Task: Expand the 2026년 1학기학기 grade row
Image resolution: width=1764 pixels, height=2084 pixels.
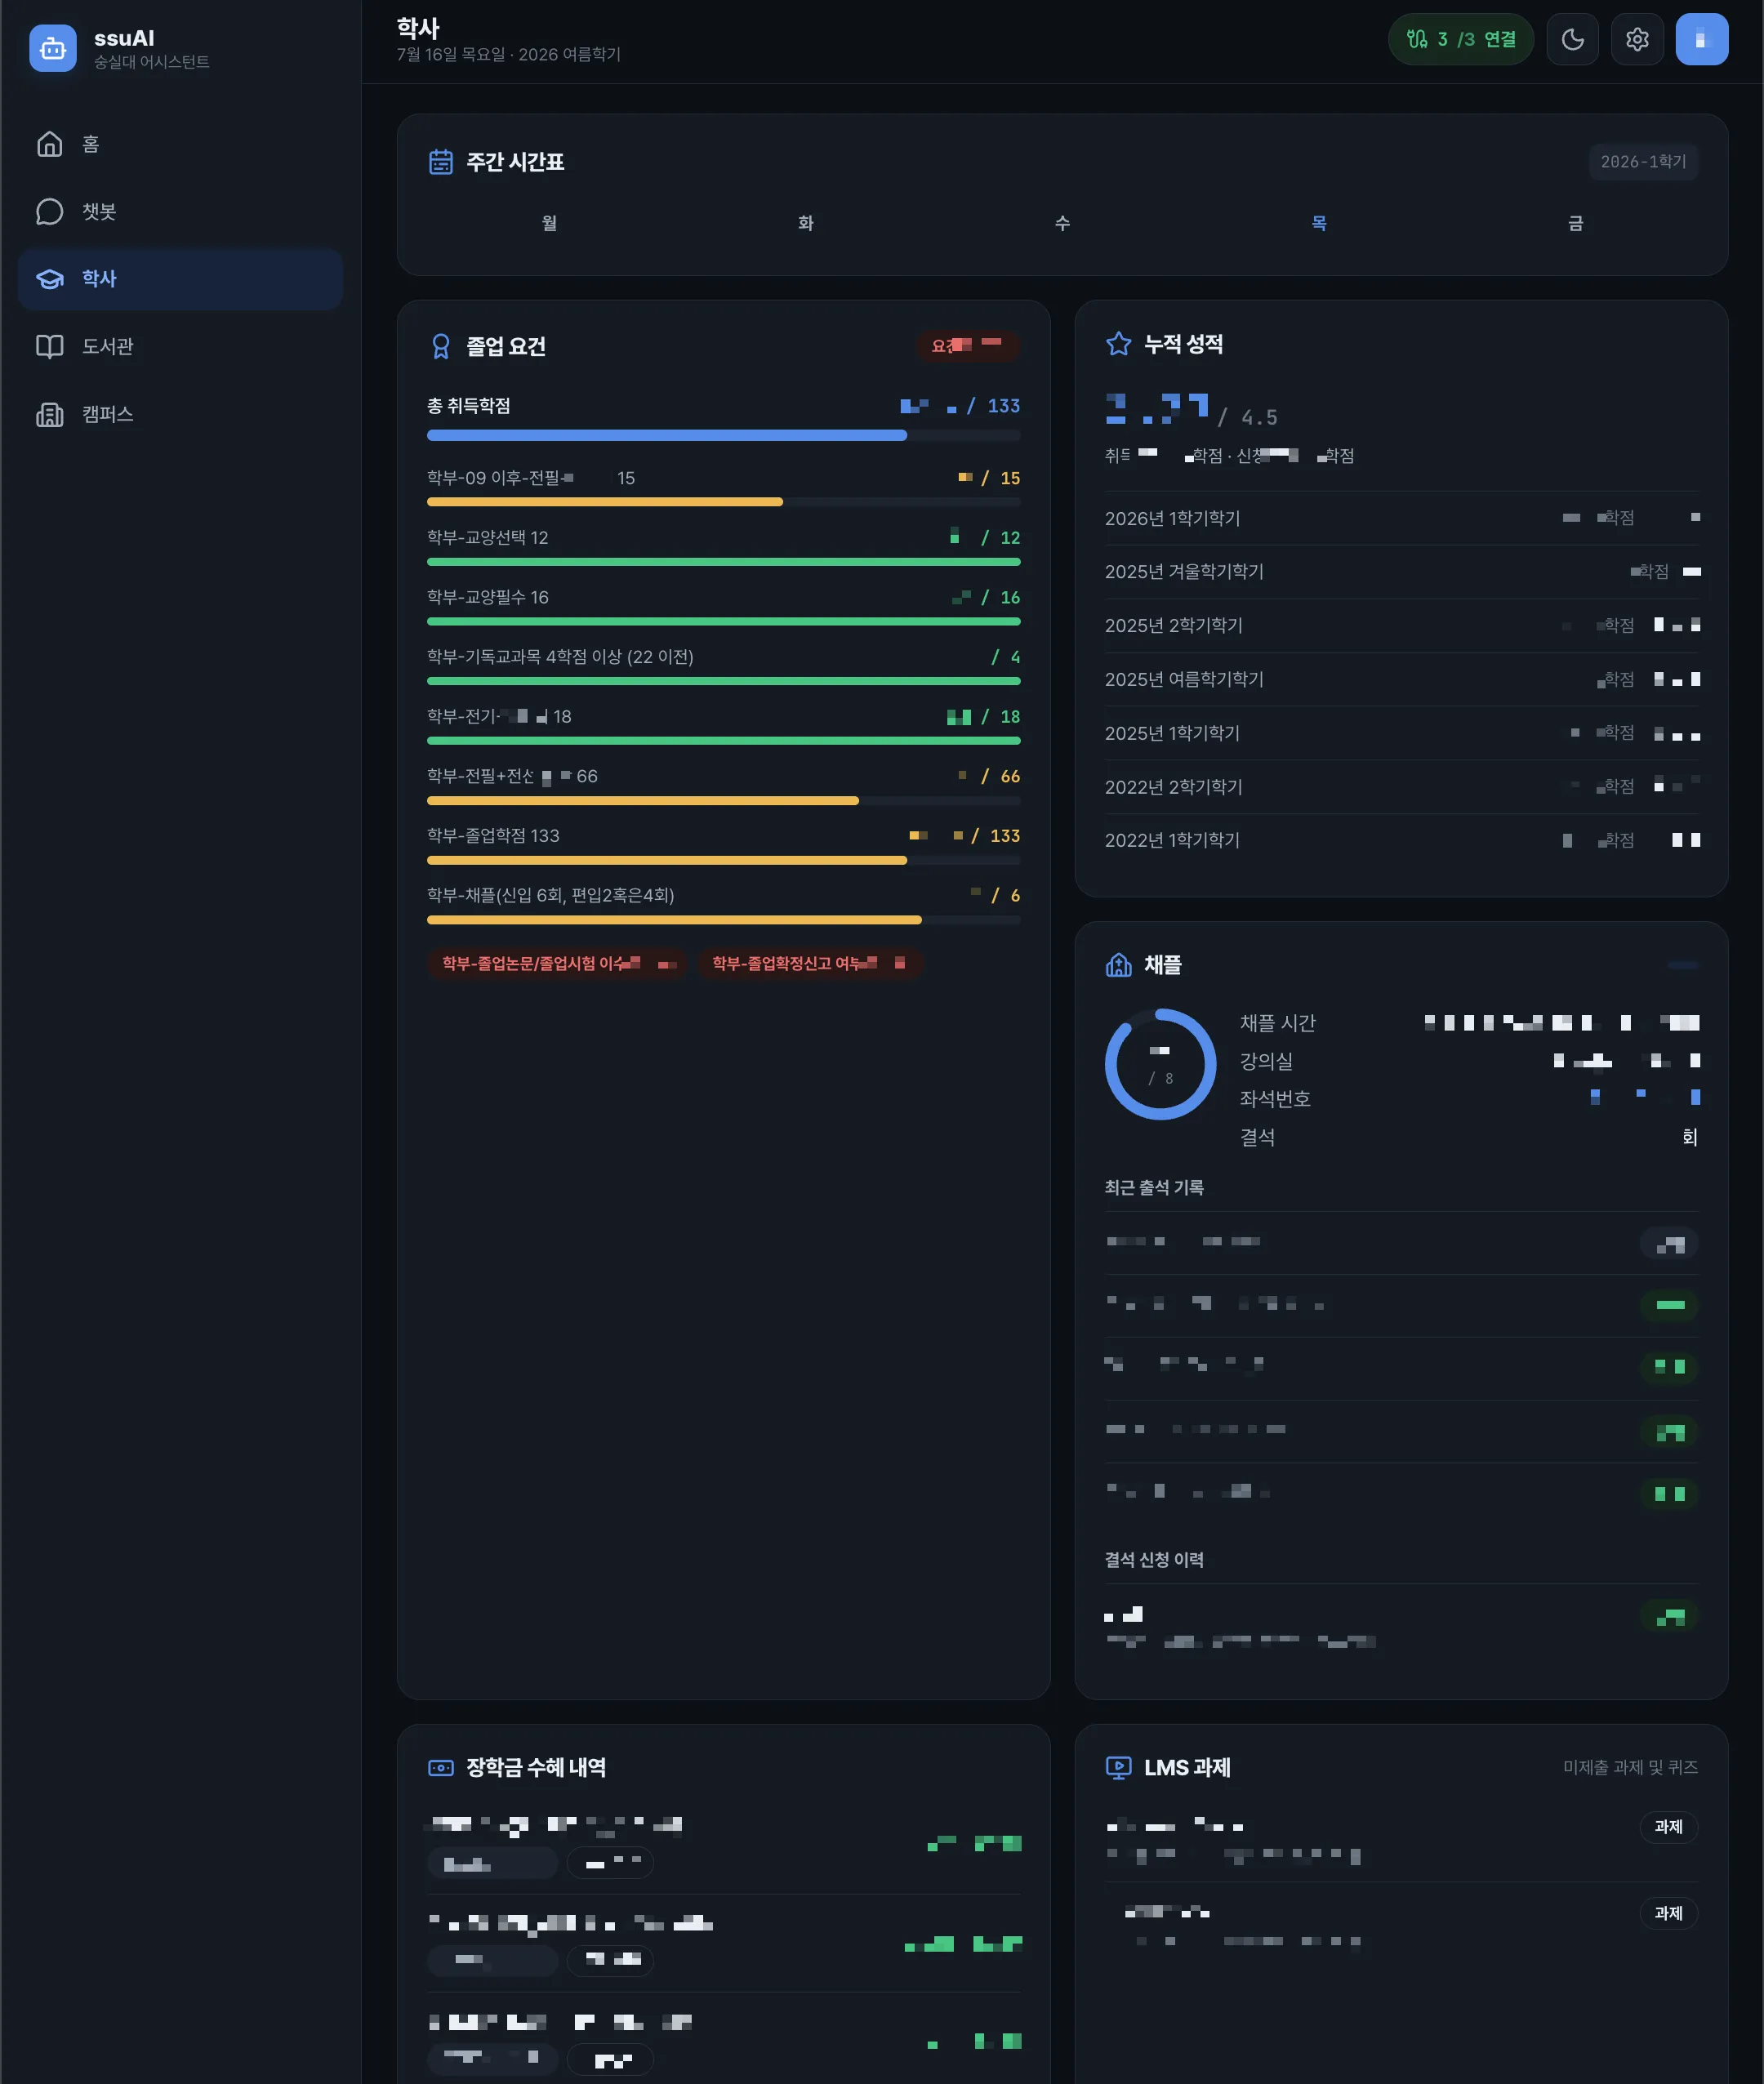Action: click(1401, 518)
